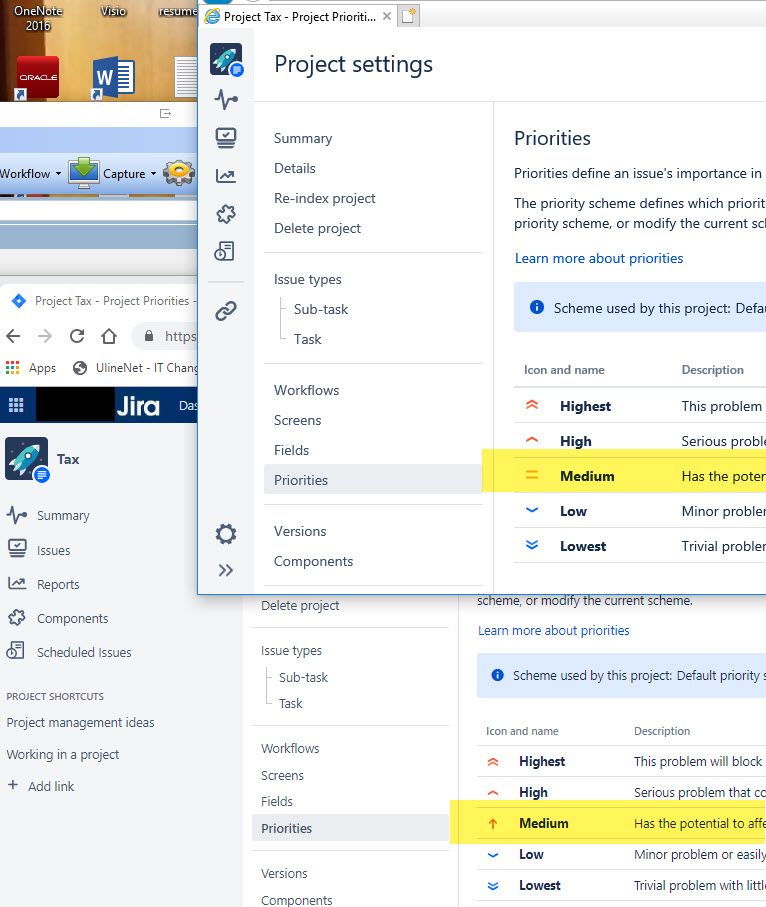Select Sub-task issue type in IE window

(x=321, y=309)
